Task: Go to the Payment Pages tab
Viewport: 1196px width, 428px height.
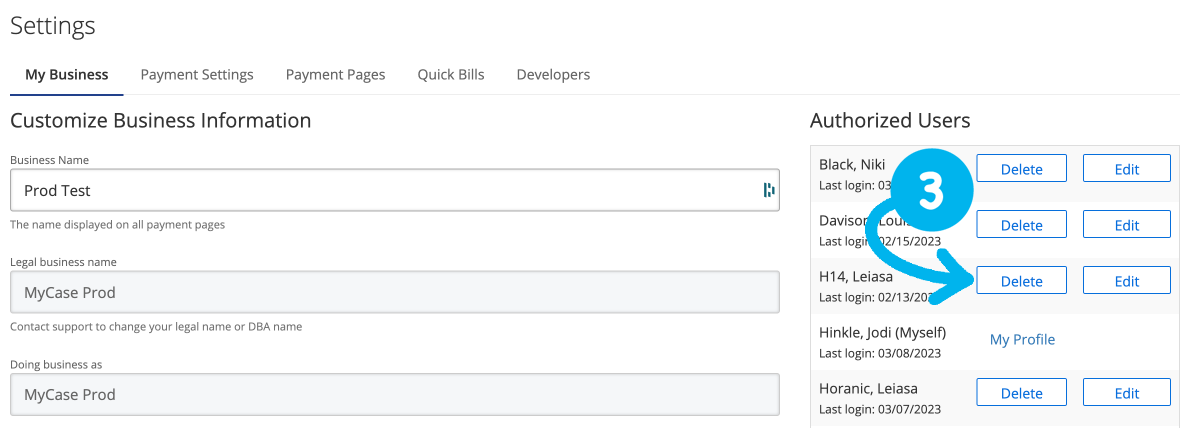Action: click(x=335, y=75)
